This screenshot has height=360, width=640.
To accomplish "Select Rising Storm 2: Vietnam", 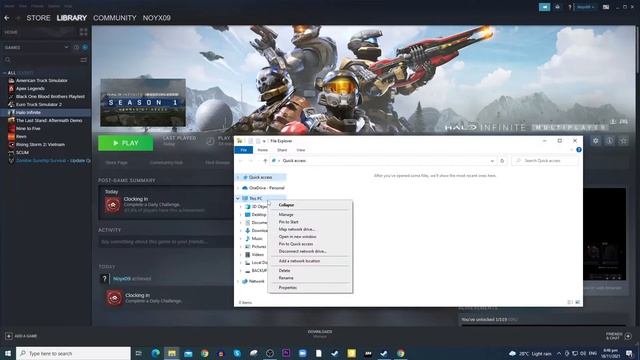I will 40,144.
